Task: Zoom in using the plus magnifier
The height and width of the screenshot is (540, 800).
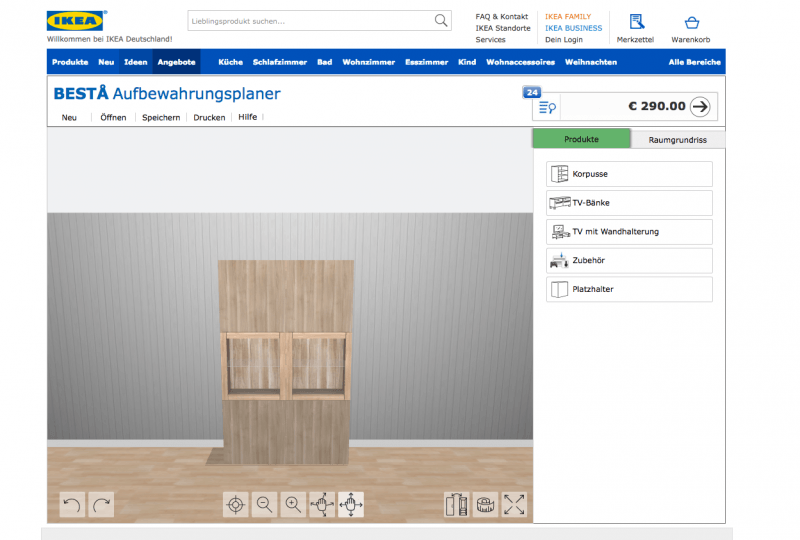Action: click(293, 505)
